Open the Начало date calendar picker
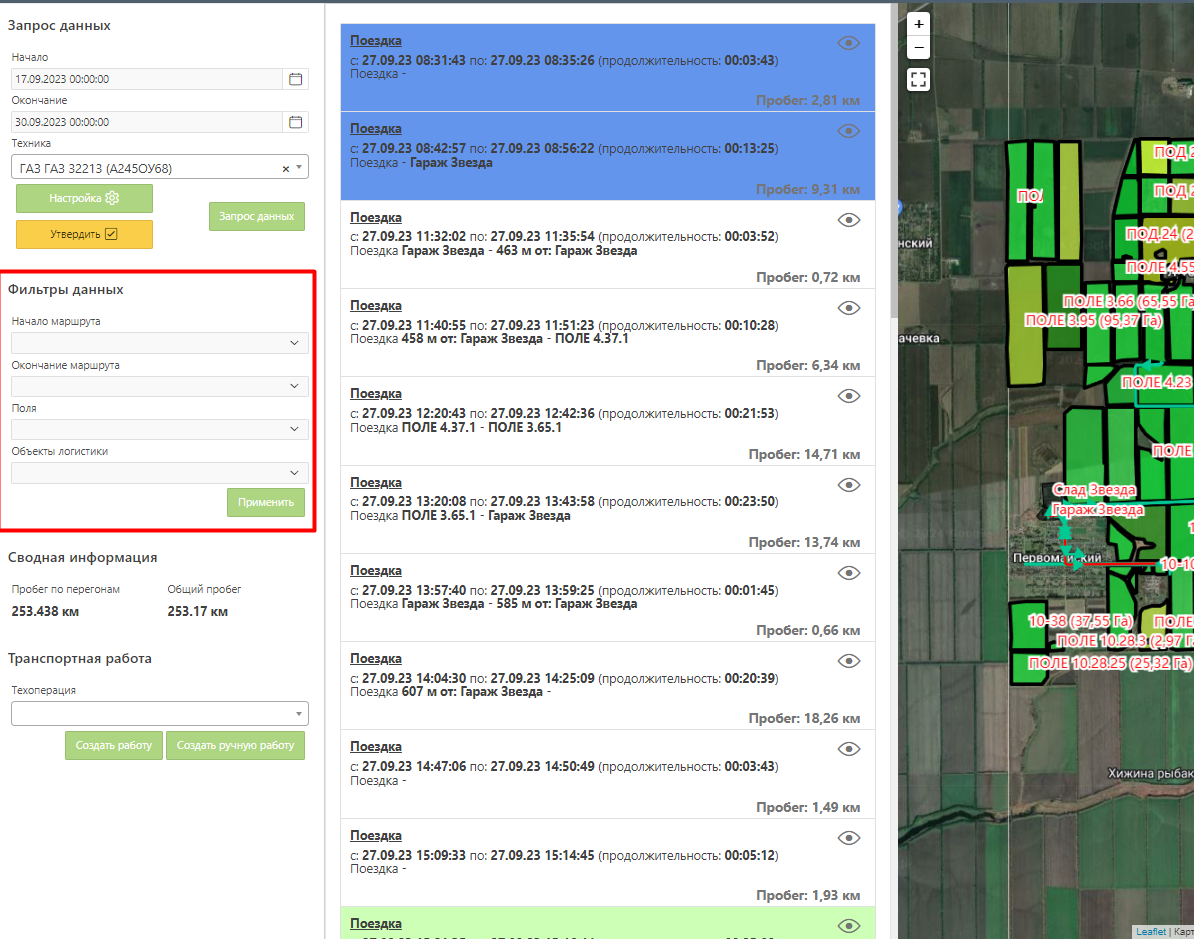1194x939 pixels. pyautogui.click(x=295, y=79)
